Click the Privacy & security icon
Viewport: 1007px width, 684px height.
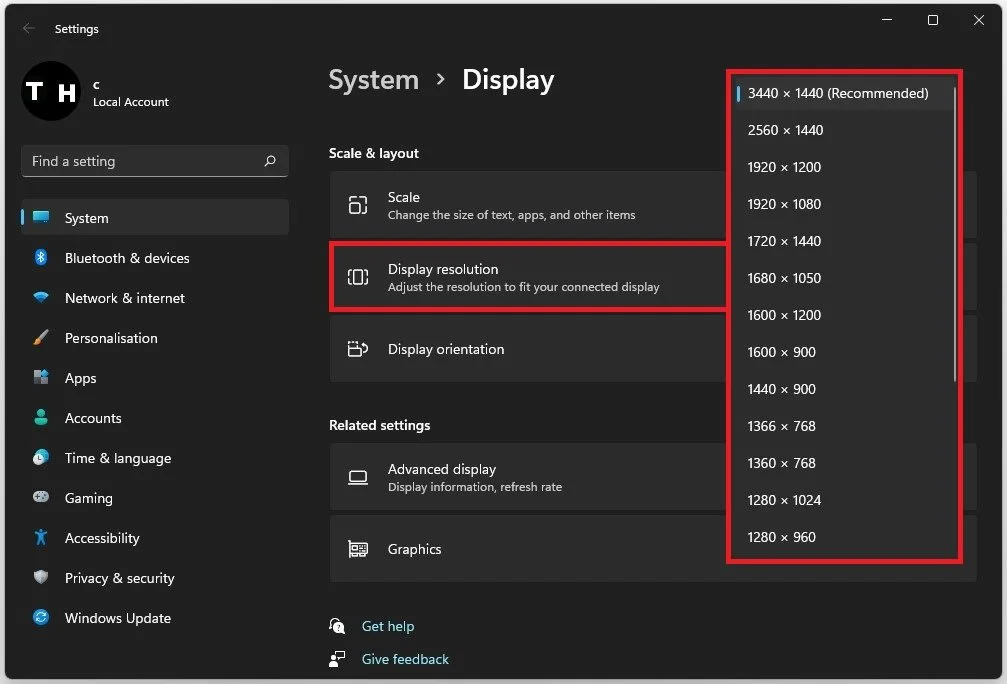40,578
